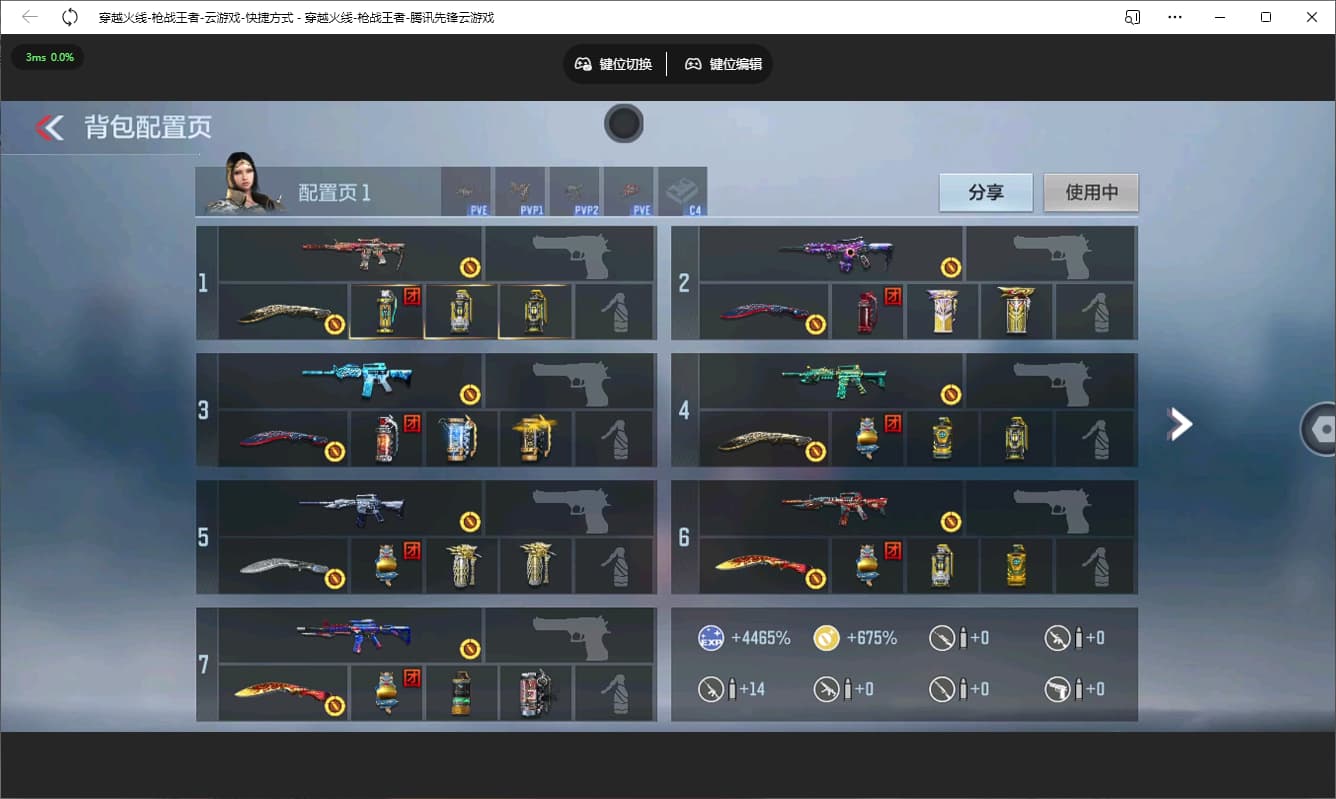This screenshot has height=799, width=1336.
Task: Click the +14 ammo bonus value
Action: pos(750,689)
